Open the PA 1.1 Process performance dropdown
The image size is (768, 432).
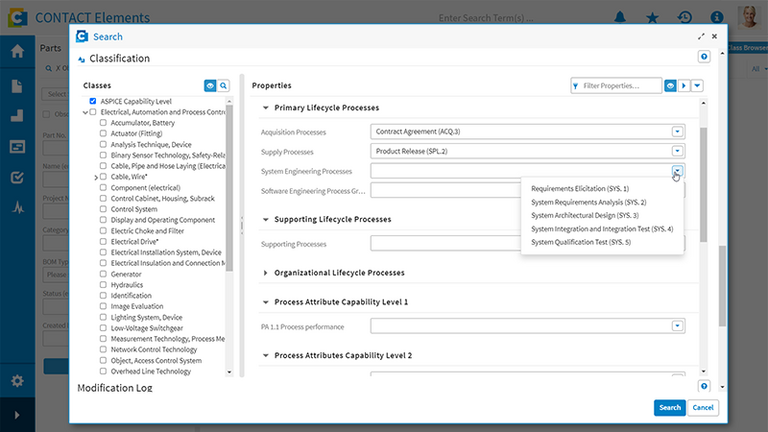(677, 326)
